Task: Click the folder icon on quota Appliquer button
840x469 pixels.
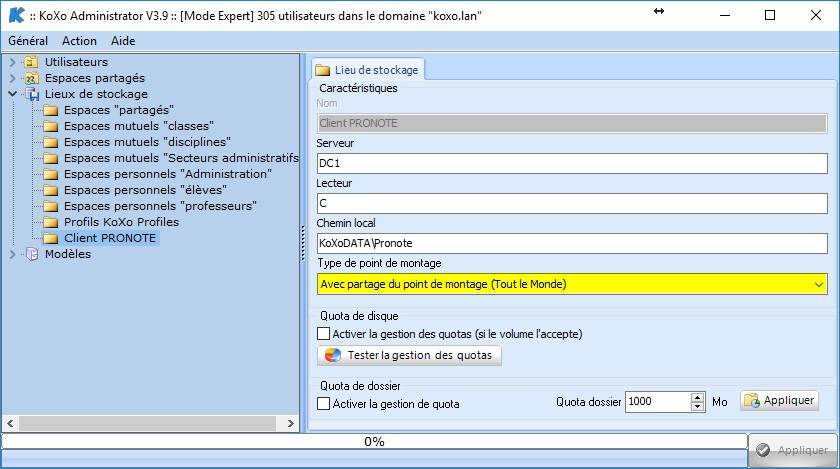Action: click(752, 400)
